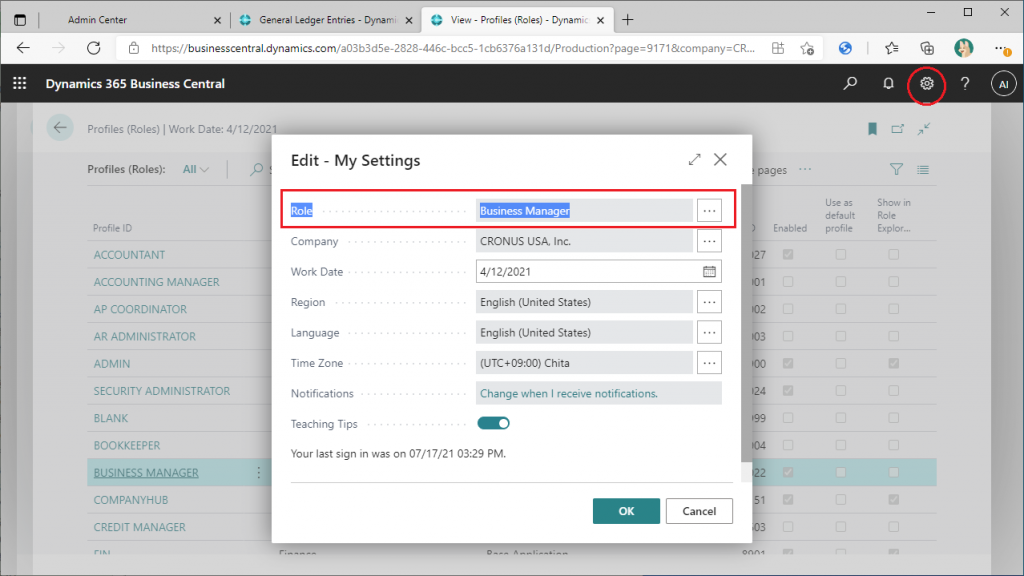Screen dimensions: 1024x576
Task: Toggle Role Explorer checkbox for COMPANYHUB row
Action: (x=893, y=500)
